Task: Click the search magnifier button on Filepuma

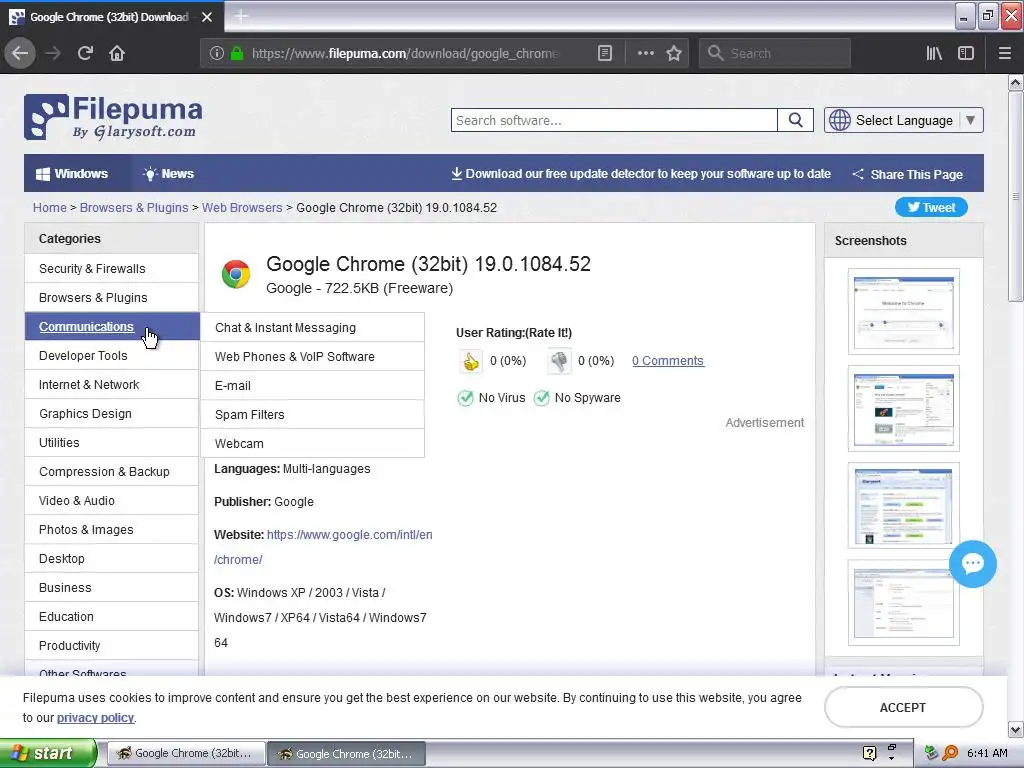Action: [795, 120]
